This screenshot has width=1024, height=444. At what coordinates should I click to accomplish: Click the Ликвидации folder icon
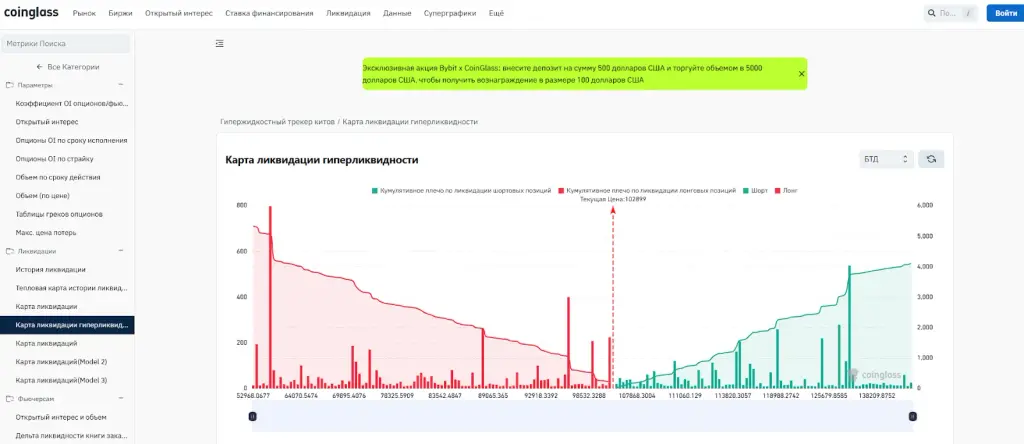10,251
